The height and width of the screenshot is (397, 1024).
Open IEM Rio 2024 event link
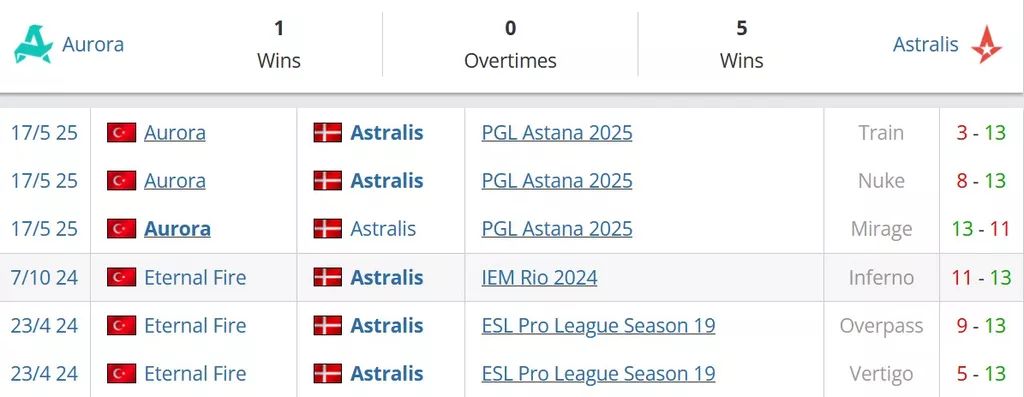tap(539, 278)
